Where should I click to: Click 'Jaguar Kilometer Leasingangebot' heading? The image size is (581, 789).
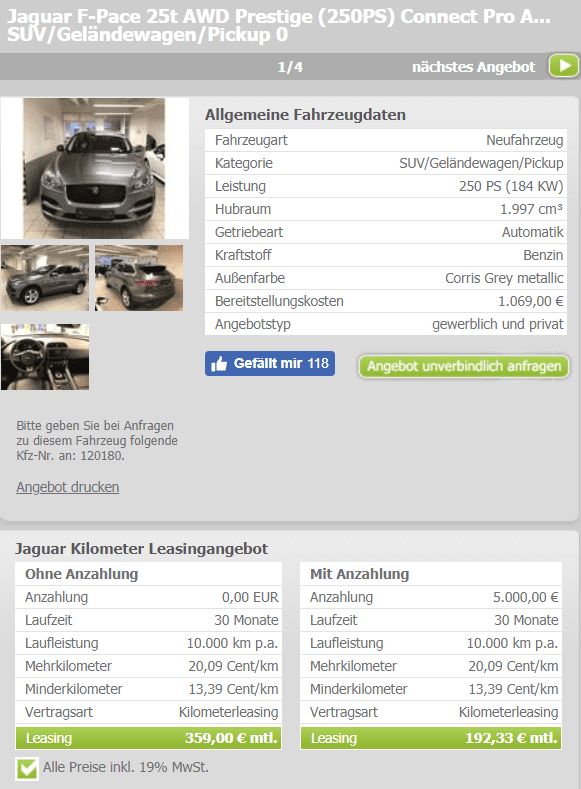(141, 548)
